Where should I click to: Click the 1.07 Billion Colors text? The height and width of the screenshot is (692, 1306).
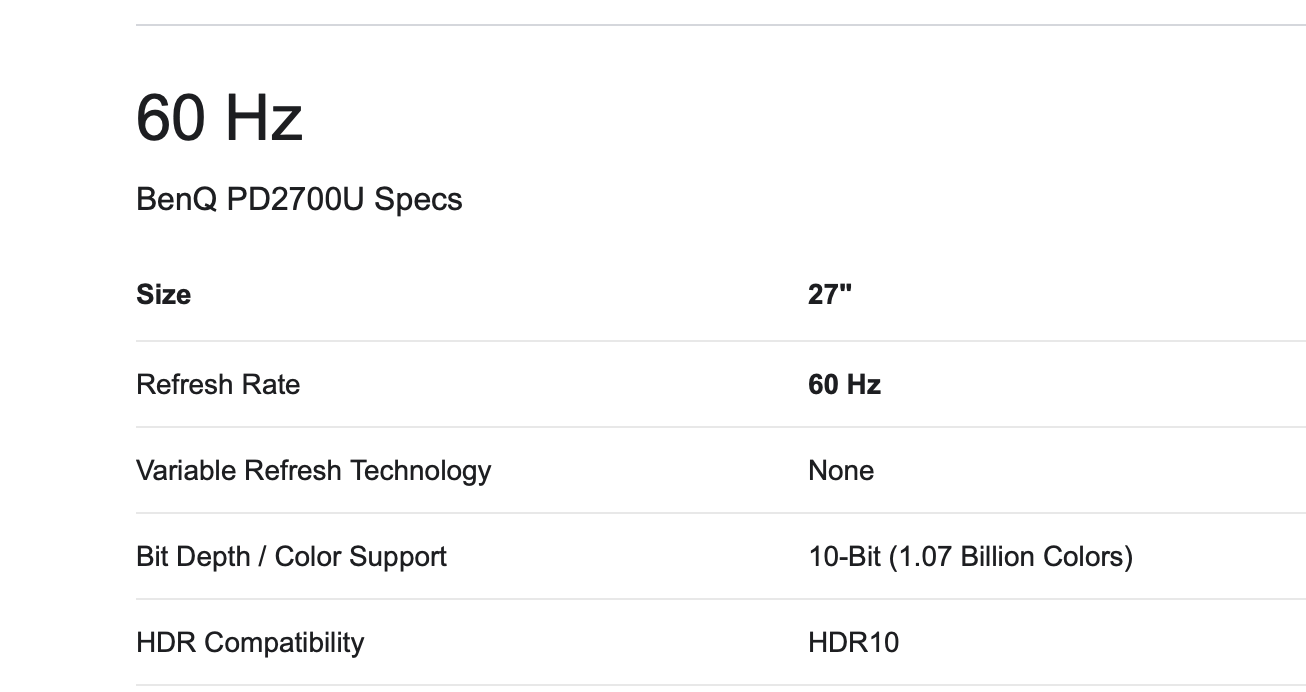click(x=1011, y=557)
